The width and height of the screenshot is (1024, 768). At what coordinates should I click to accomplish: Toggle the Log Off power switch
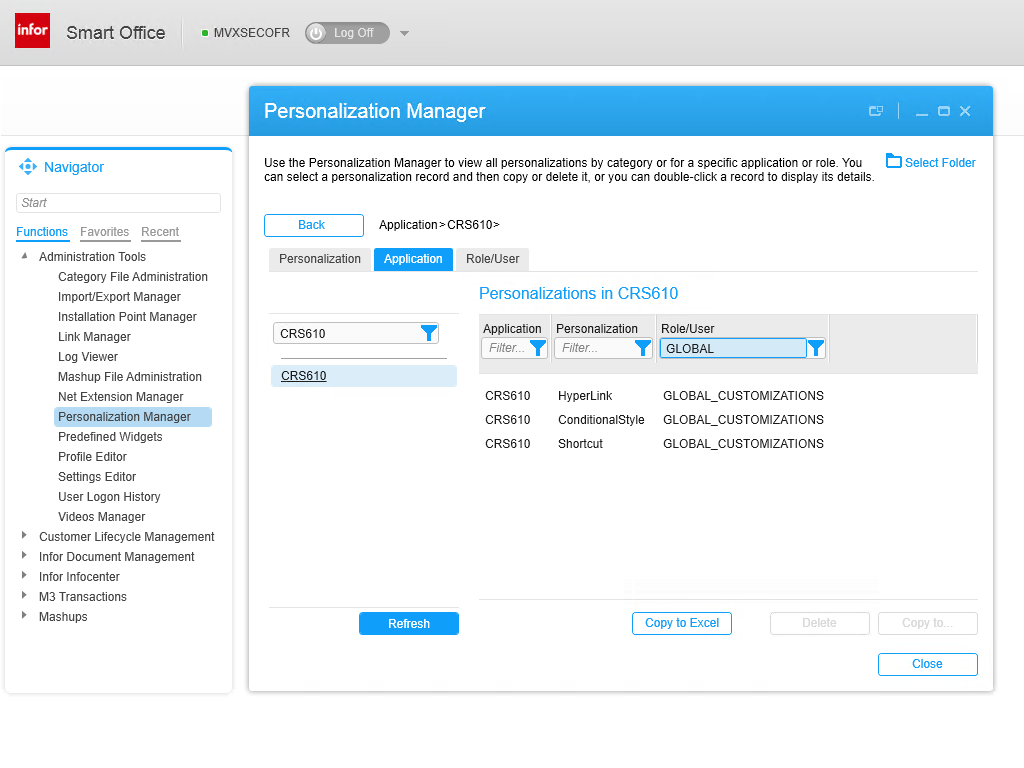click(x=317, y=33)
